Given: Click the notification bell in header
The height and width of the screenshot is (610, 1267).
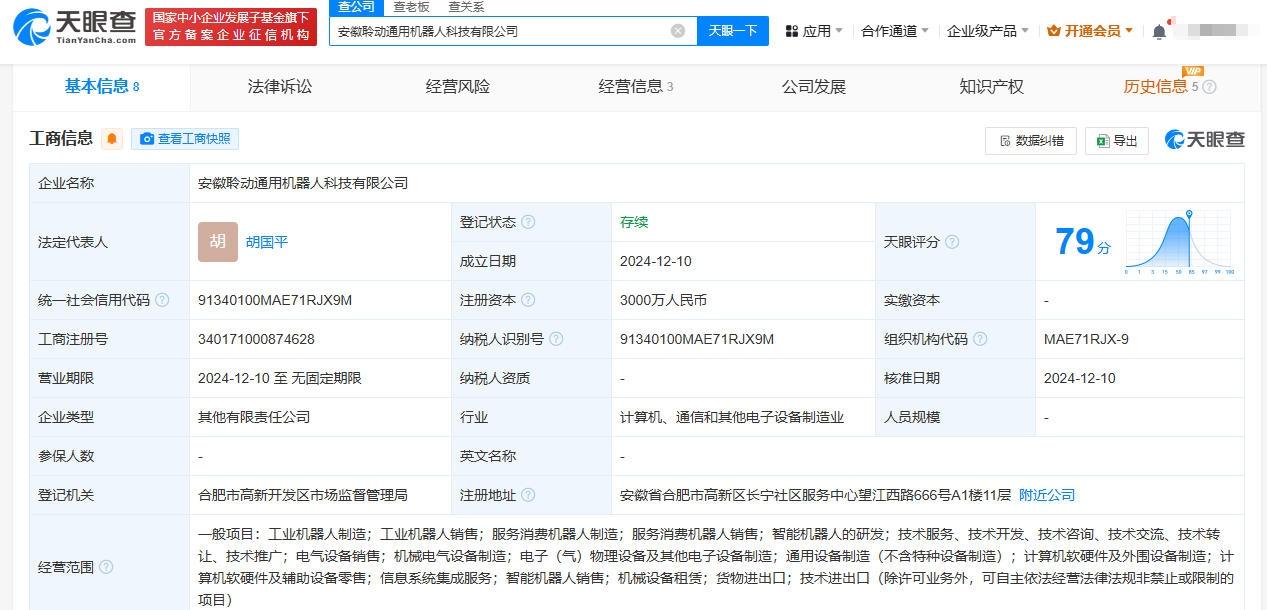Looking at the screenshot, I should pyautogui.click(x=1159, y=31).
